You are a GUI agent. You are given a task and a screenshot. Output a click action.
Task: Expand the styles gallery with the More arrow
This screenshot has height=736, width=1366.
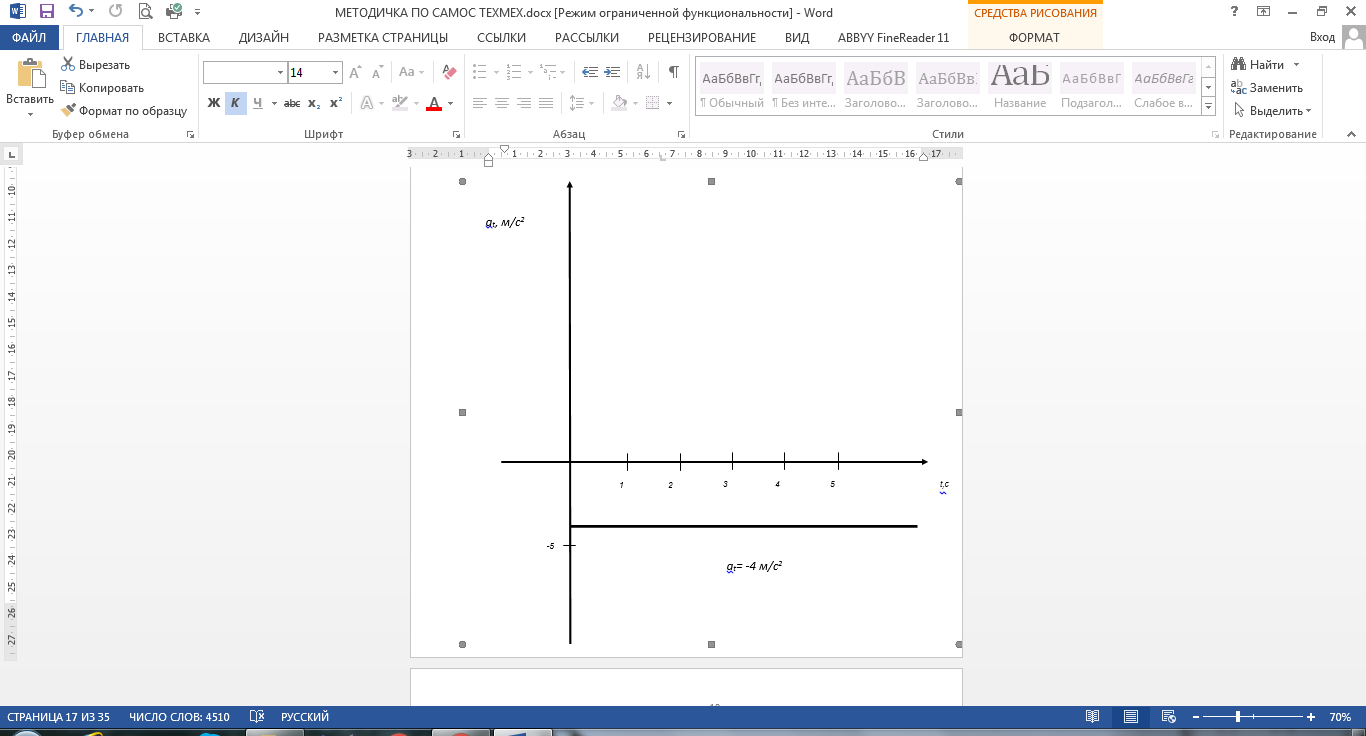point(1208,107)
